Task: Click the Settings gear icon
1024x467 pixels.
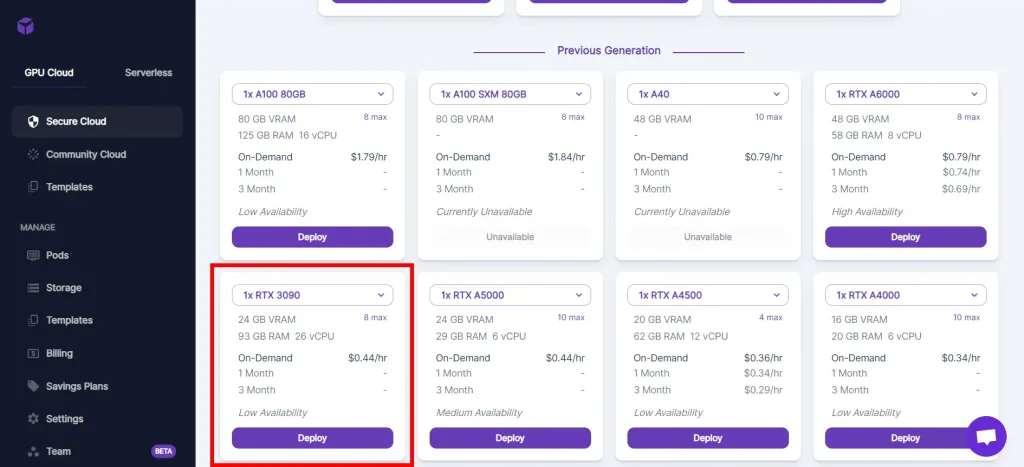Action: [33, 419]
